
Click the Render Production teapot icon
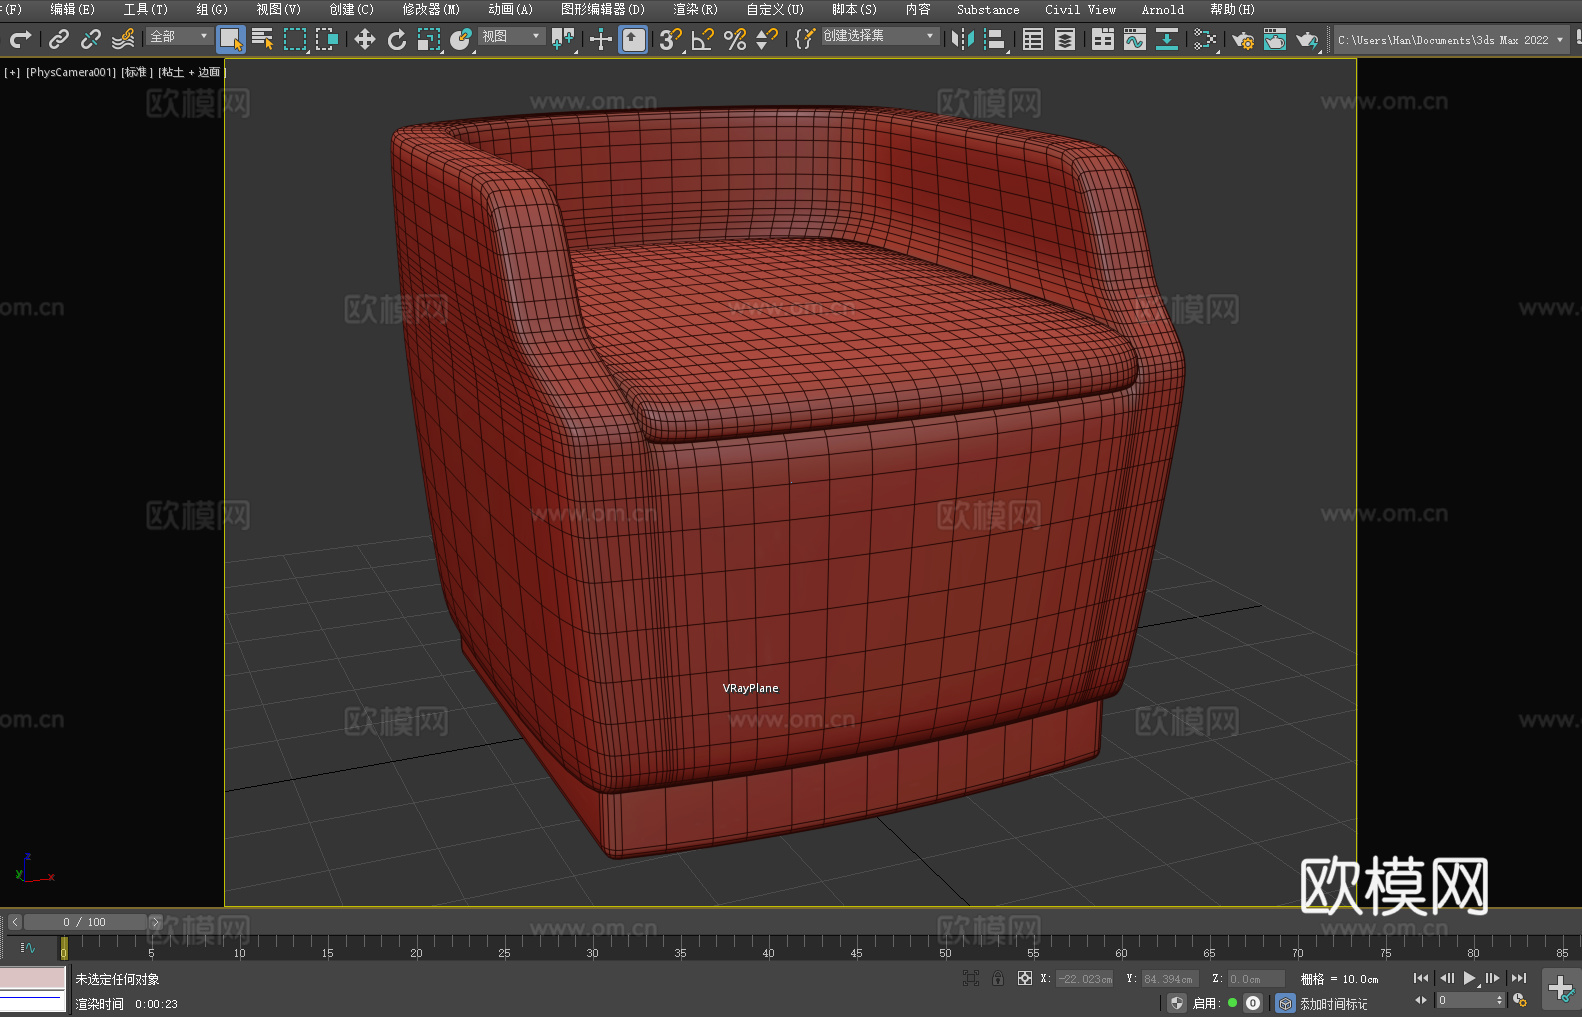coord(1307,39)
